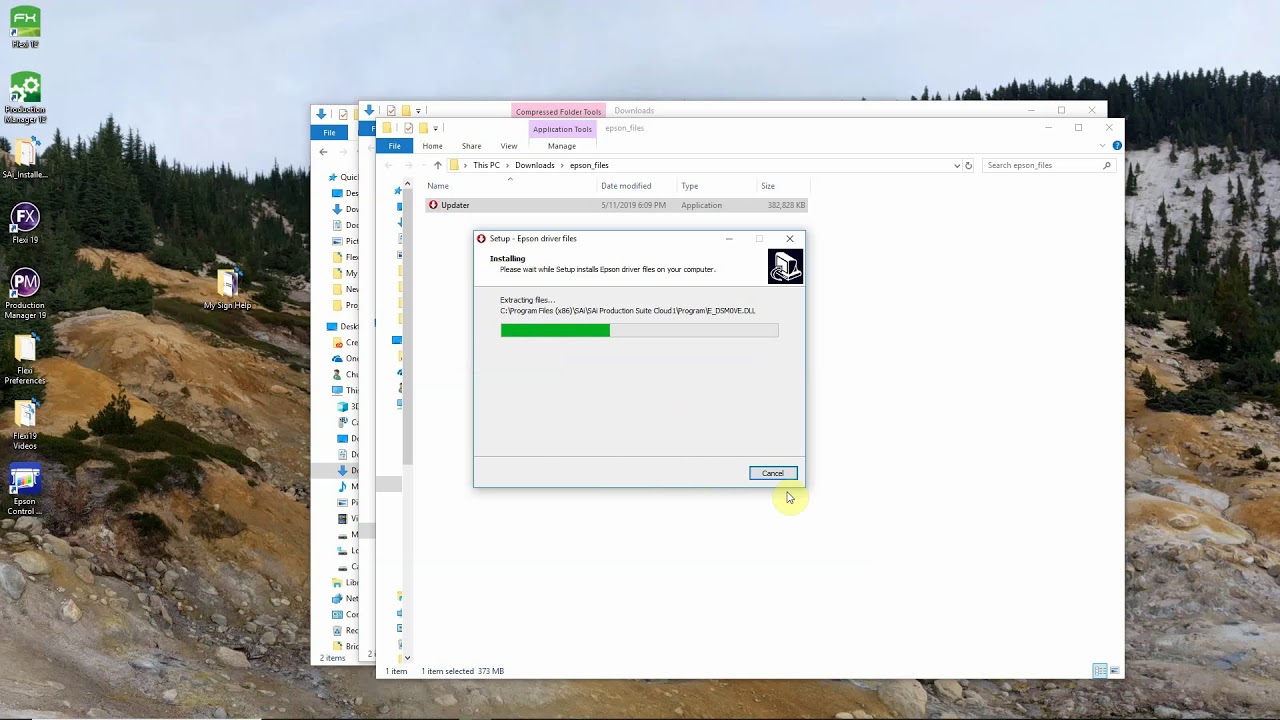Click the folder icon in the epson_files address bar
Viewport: 1280px width, 720px height.
454,165
